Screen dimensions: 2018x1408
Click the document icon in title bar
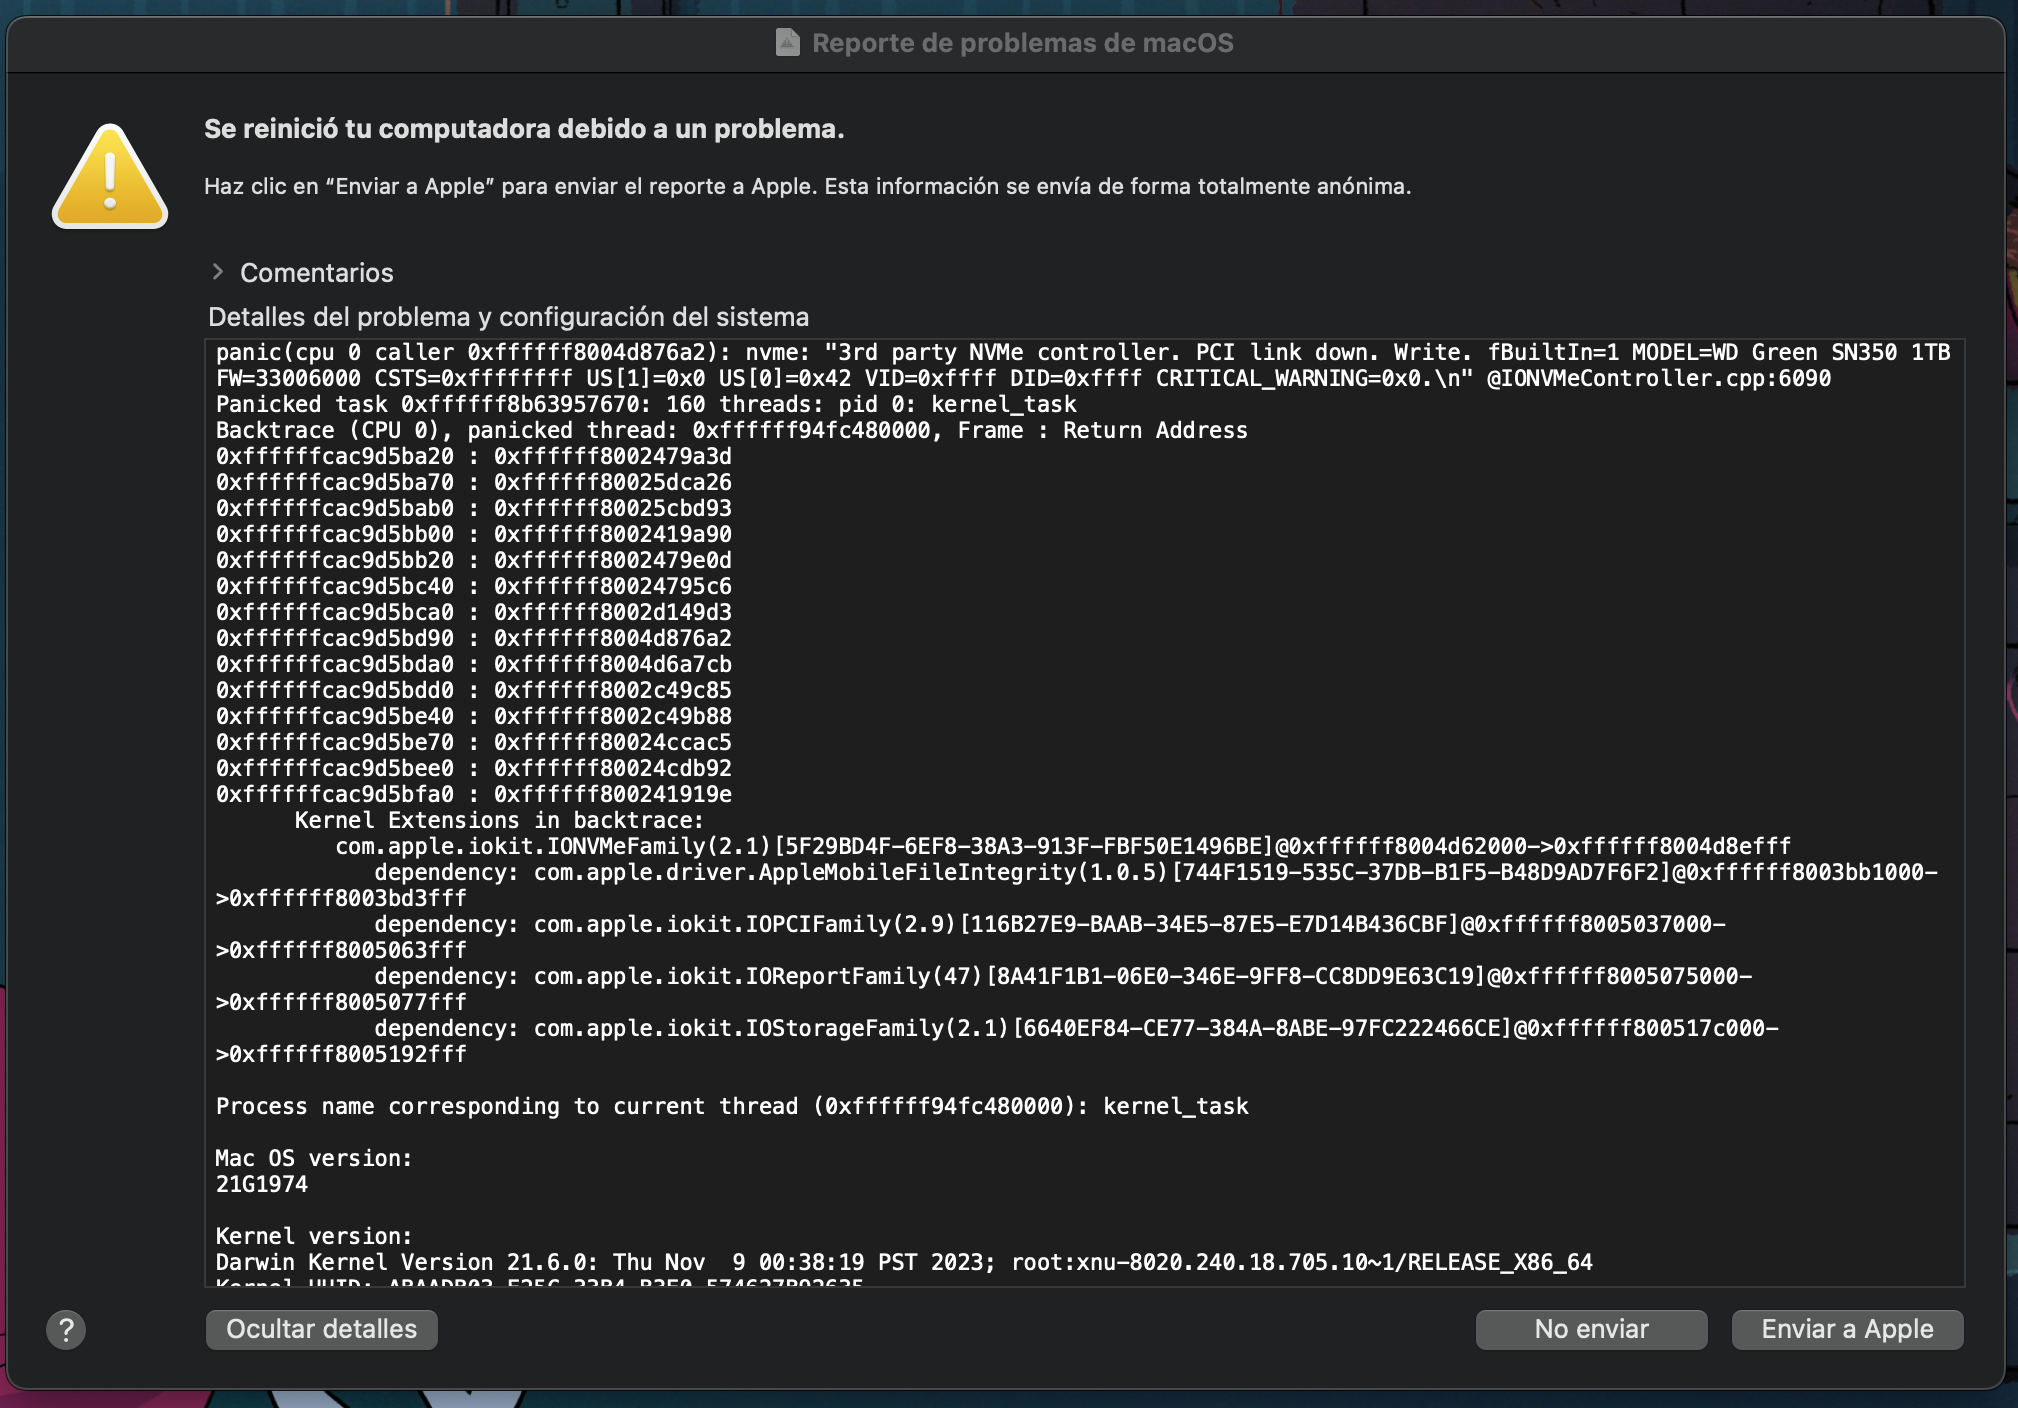pos(788,43)
